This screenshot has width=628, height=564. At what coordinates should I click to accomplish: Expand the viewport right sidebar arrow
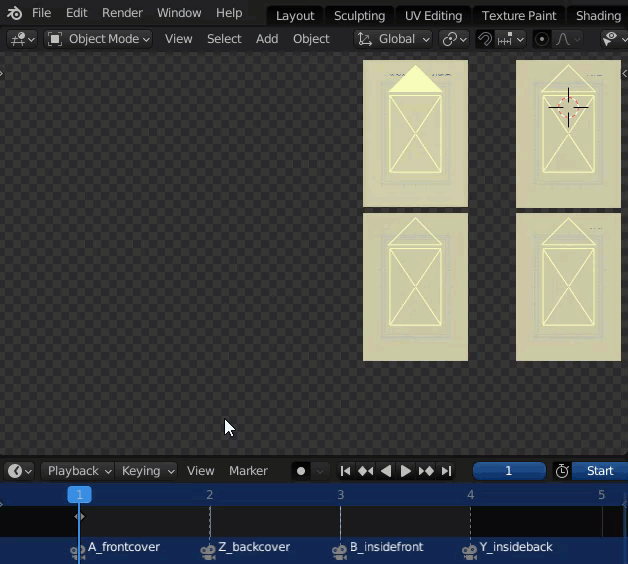tap(624, 73)
